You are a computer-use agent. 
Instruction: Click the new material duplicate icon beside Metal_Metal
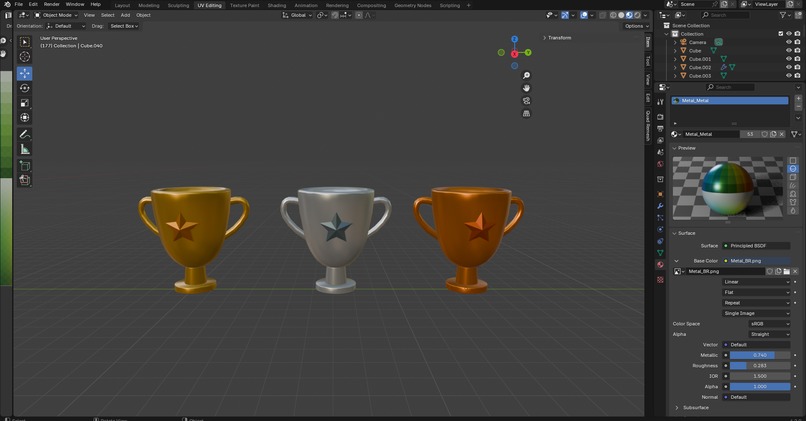pyautogui.click(x=773, y=134)
